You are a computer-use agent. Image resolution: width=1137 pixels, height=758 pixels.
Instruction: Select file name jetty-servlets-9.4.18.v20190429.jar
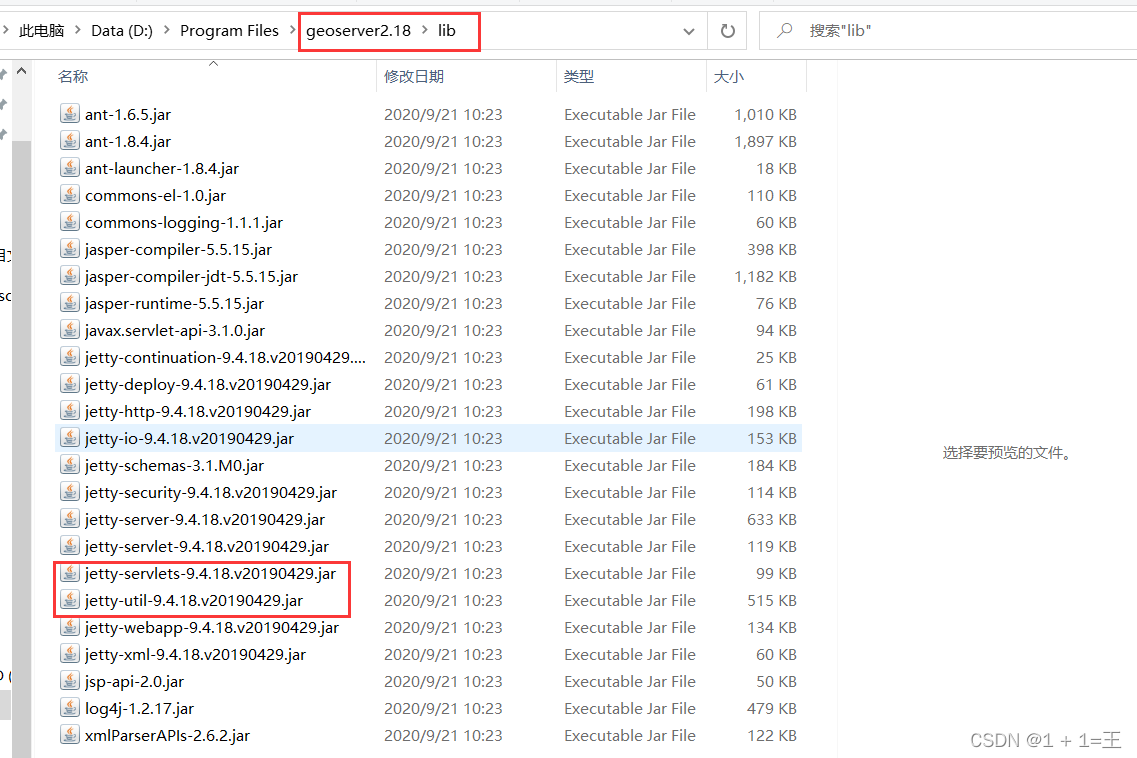click(210, 574)
